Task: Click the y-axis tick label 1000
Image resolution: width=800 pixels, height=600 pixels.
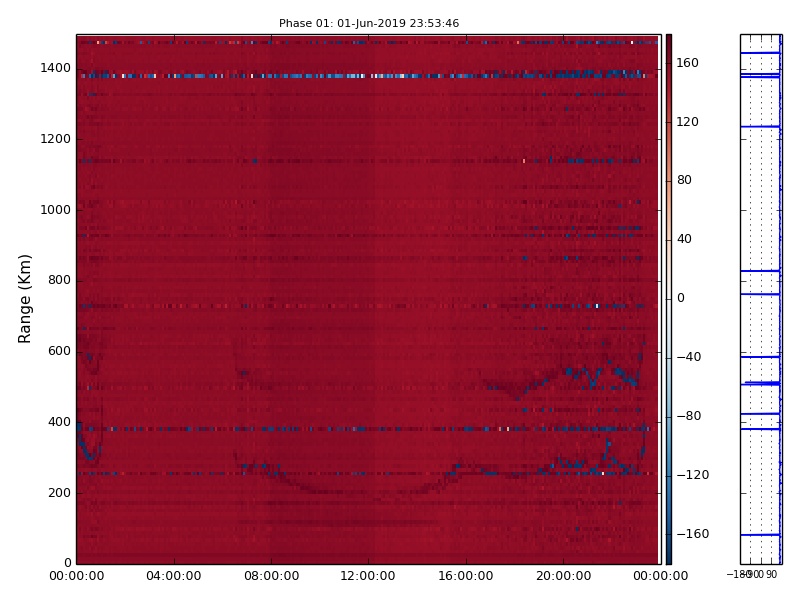Action: pyautogui.click(x=56, y=210)
